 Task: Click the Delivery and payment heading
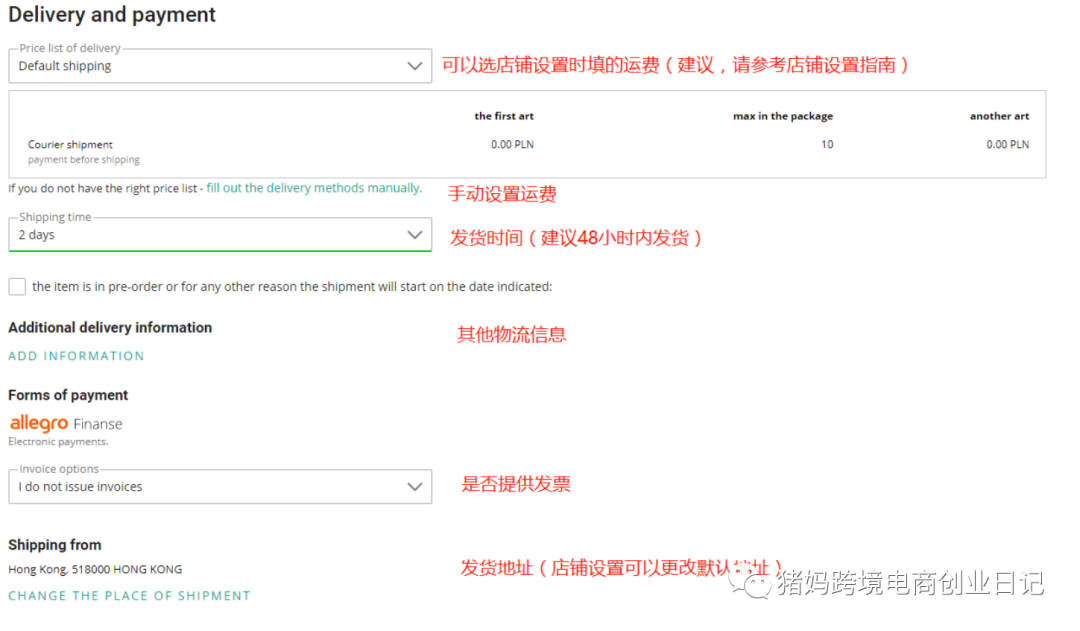[111, 15]
